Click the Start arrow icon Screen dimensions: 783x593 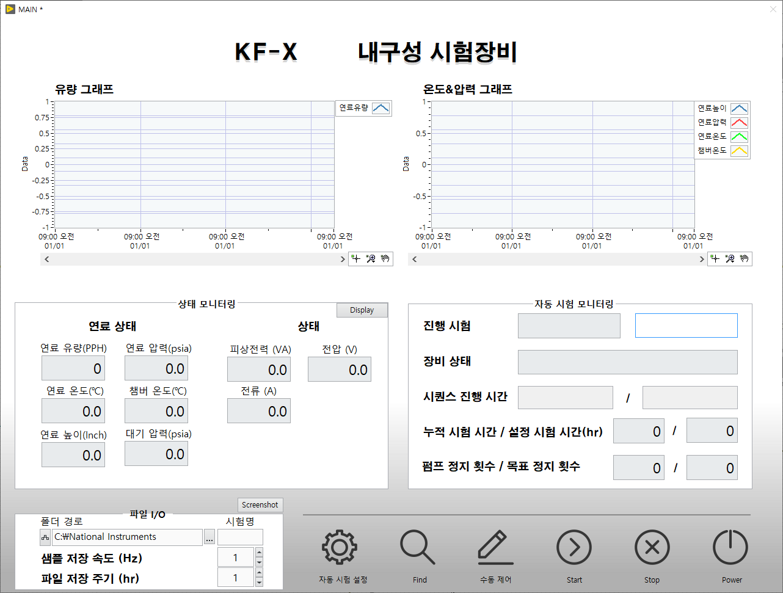(574, 548)
